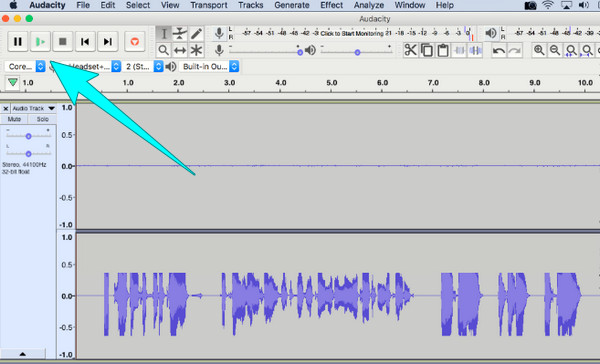The height and width of the screenshot is (364, 600).
Task: Click the lower channel waveform
Action: pyautogui.click(x=338, y=296)
